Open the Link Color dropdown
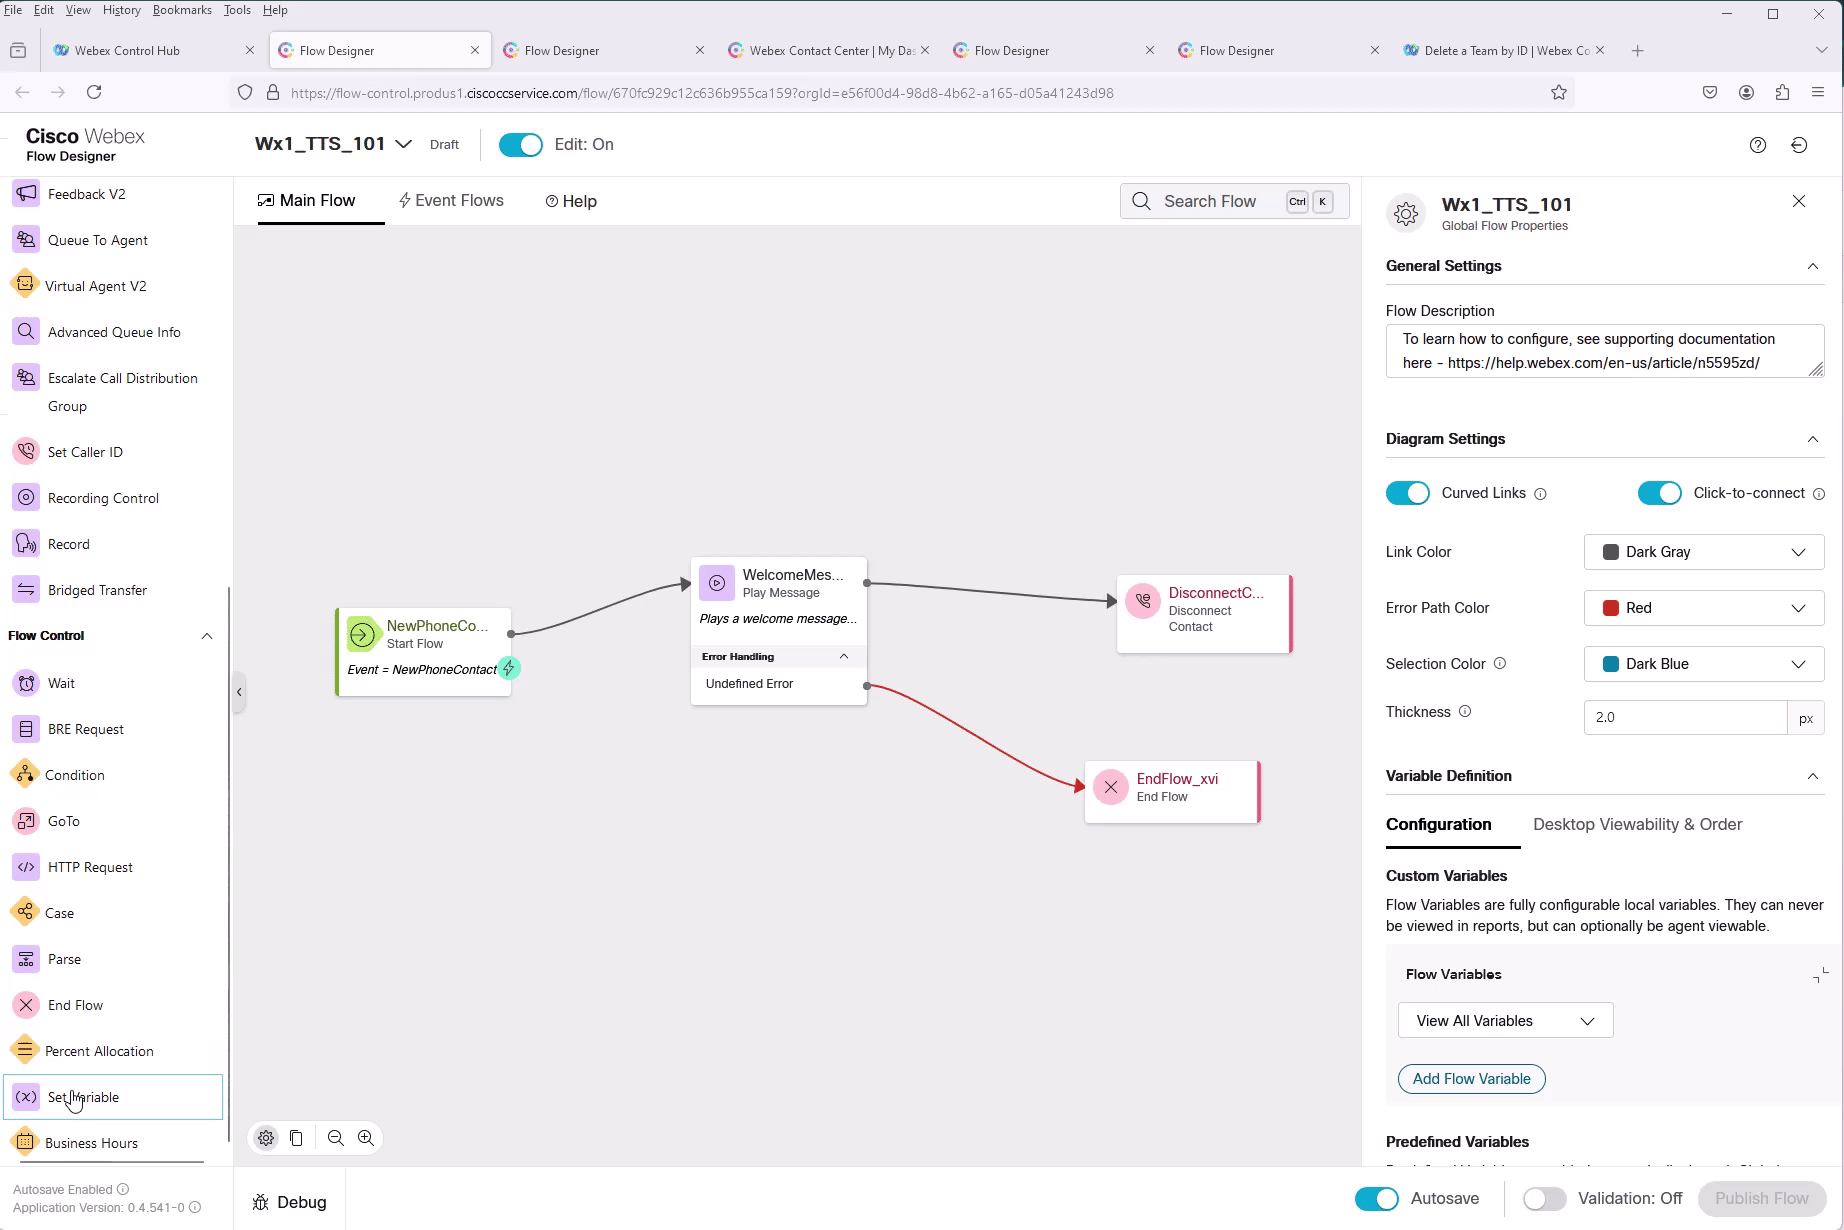The width and height of the screenshot is (1844, 1230). pos(1703,552)
